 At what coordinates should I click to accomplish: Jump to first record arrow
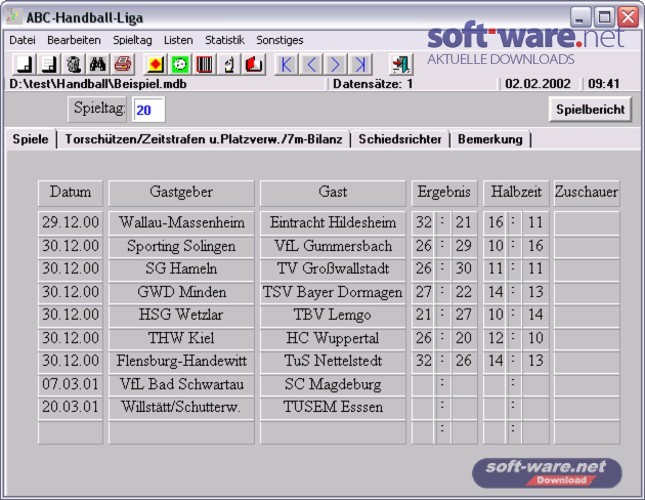click(x=286, y=64)
